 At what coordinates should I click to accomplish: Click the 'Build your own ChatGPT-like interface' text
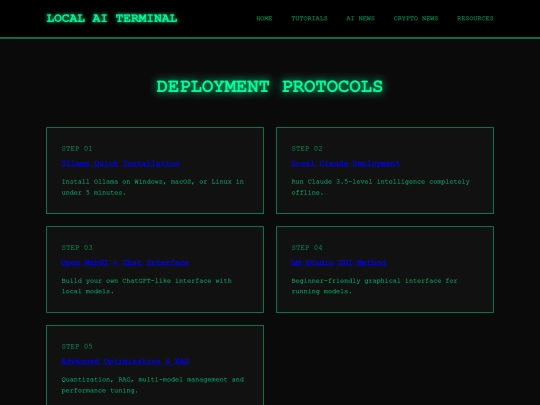point(147,286)
